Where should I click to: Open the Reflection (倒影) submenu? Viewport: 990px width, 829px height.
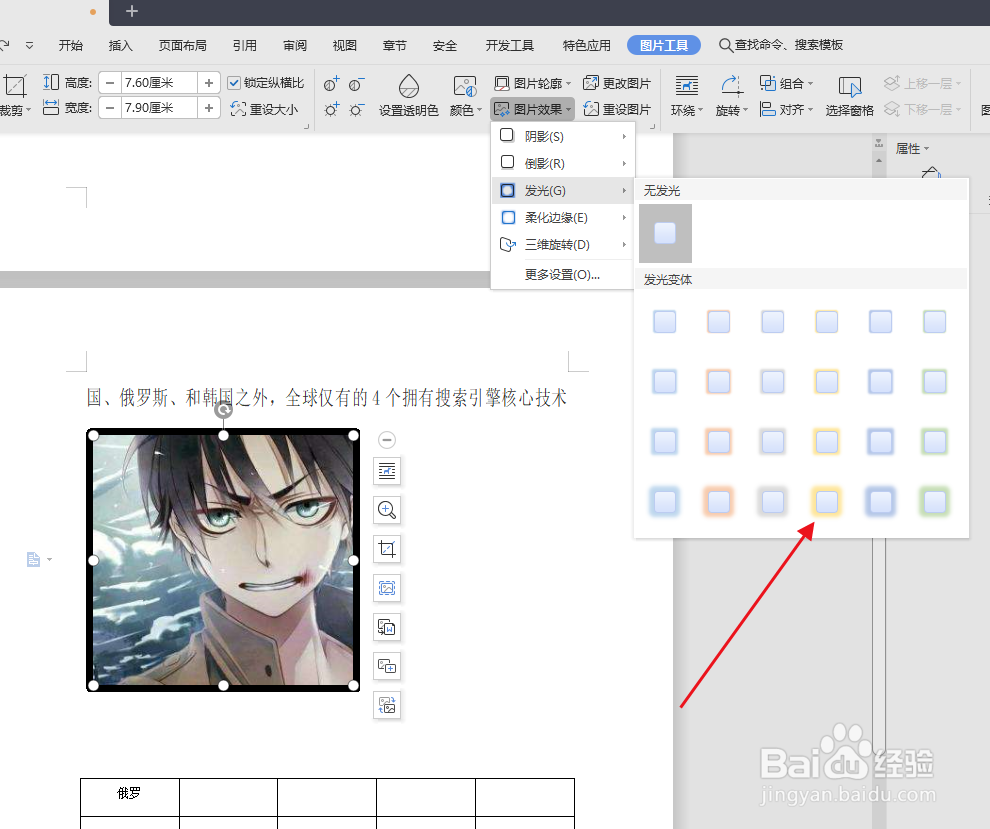pyautogui.click(x=563, y=164)
